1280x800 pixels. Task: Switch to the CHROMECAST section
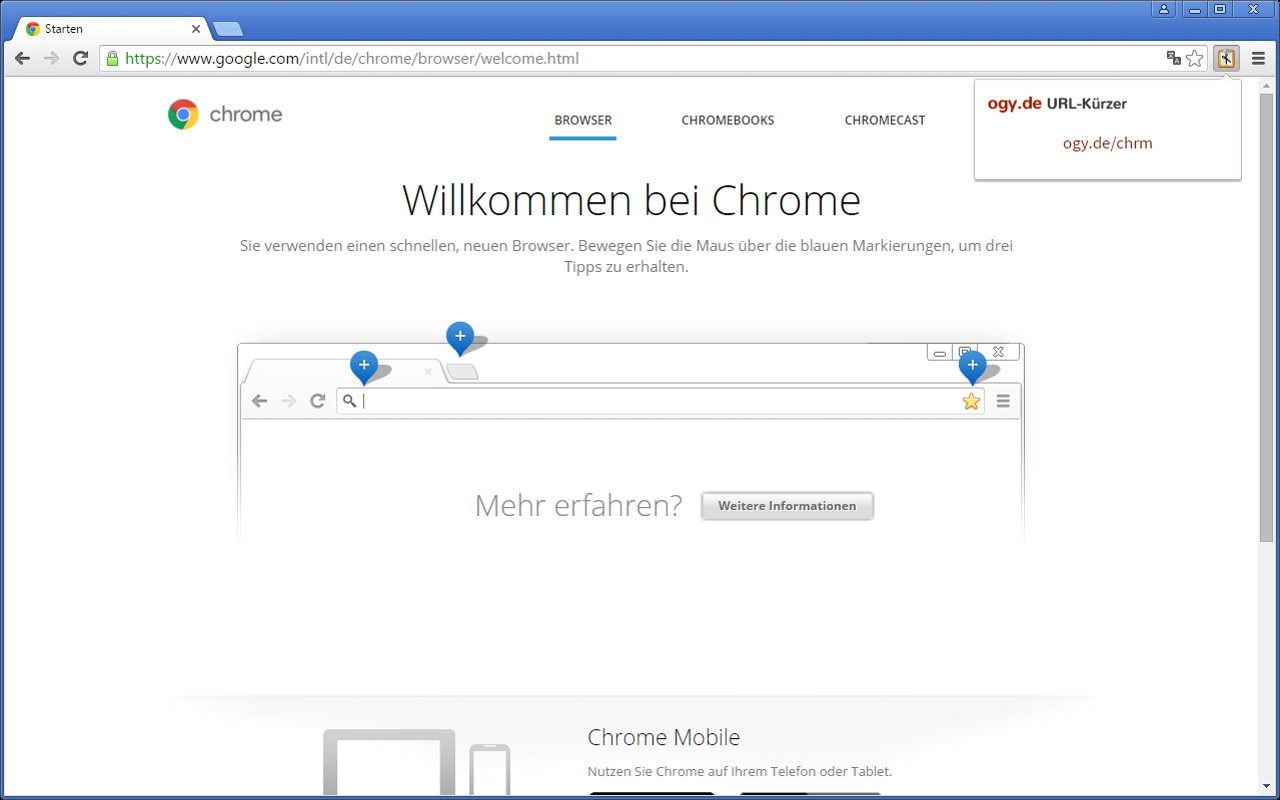pos(885,119)
